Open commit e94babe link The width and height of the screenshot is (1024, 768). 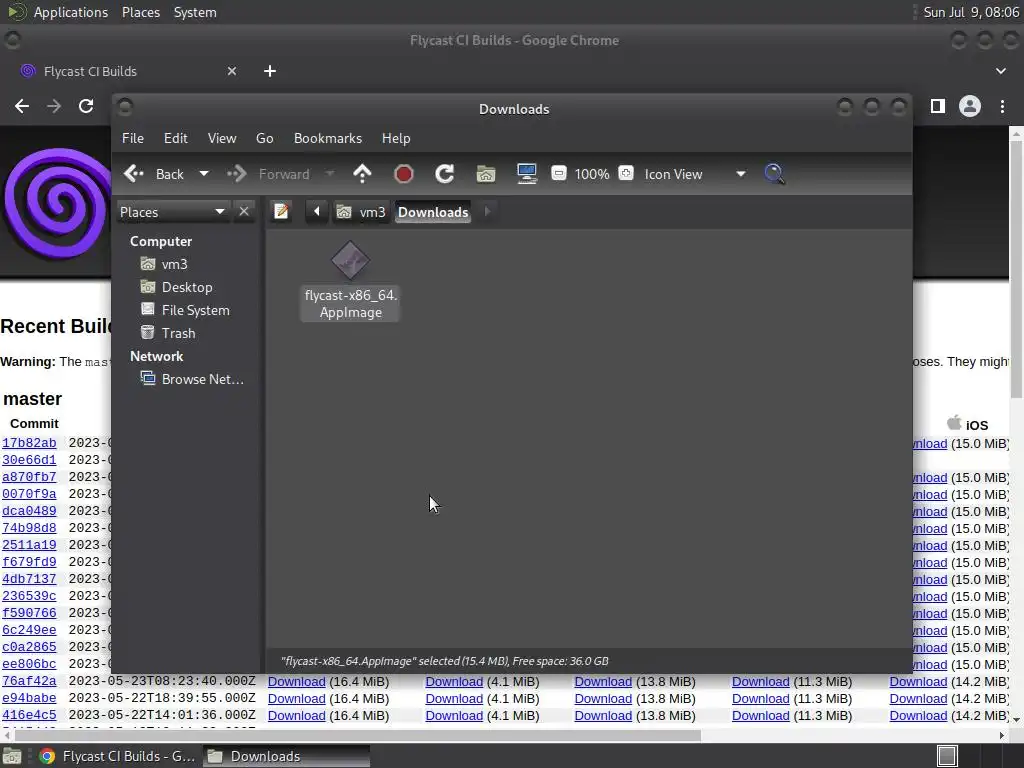(x=29, y=697)
